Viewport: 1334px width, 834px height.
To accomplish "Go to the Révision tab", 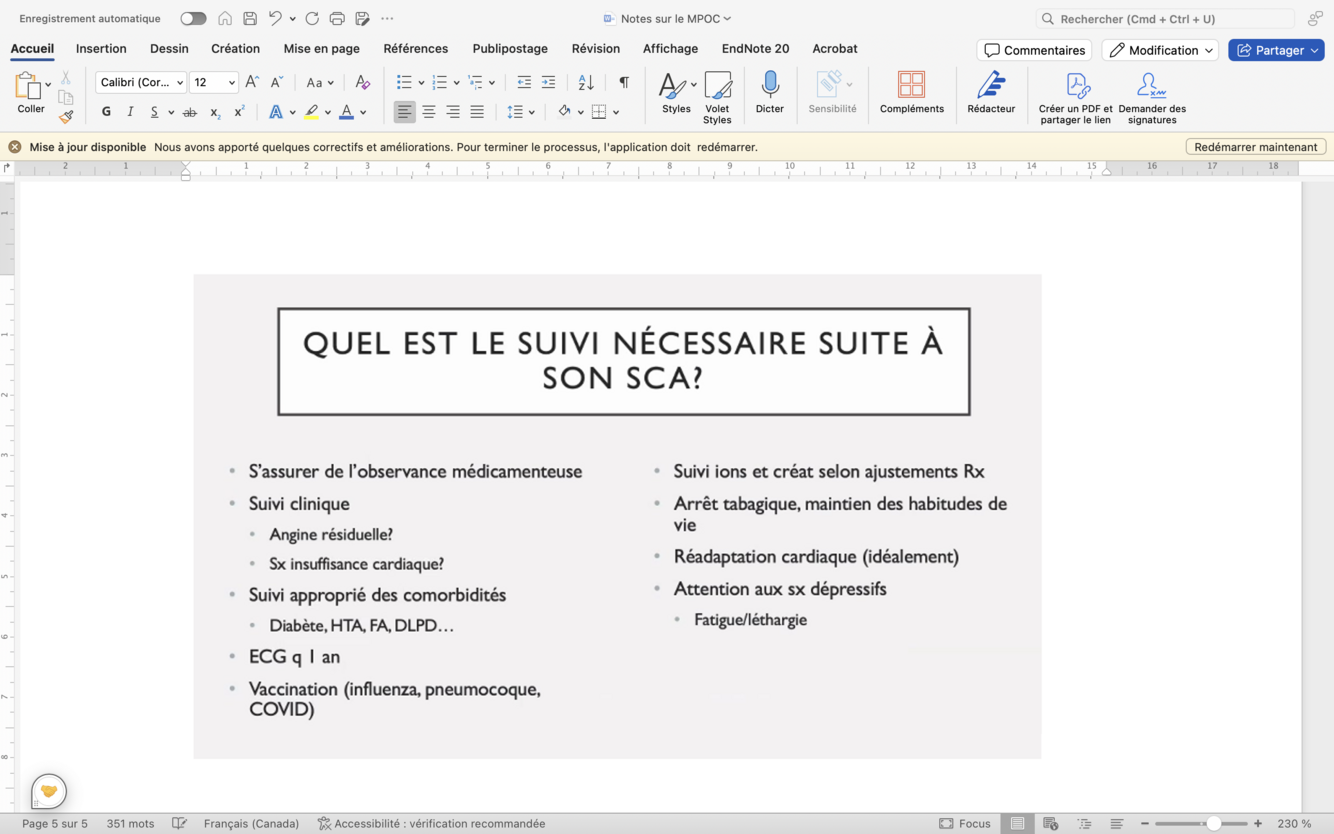I will (595, 48).
